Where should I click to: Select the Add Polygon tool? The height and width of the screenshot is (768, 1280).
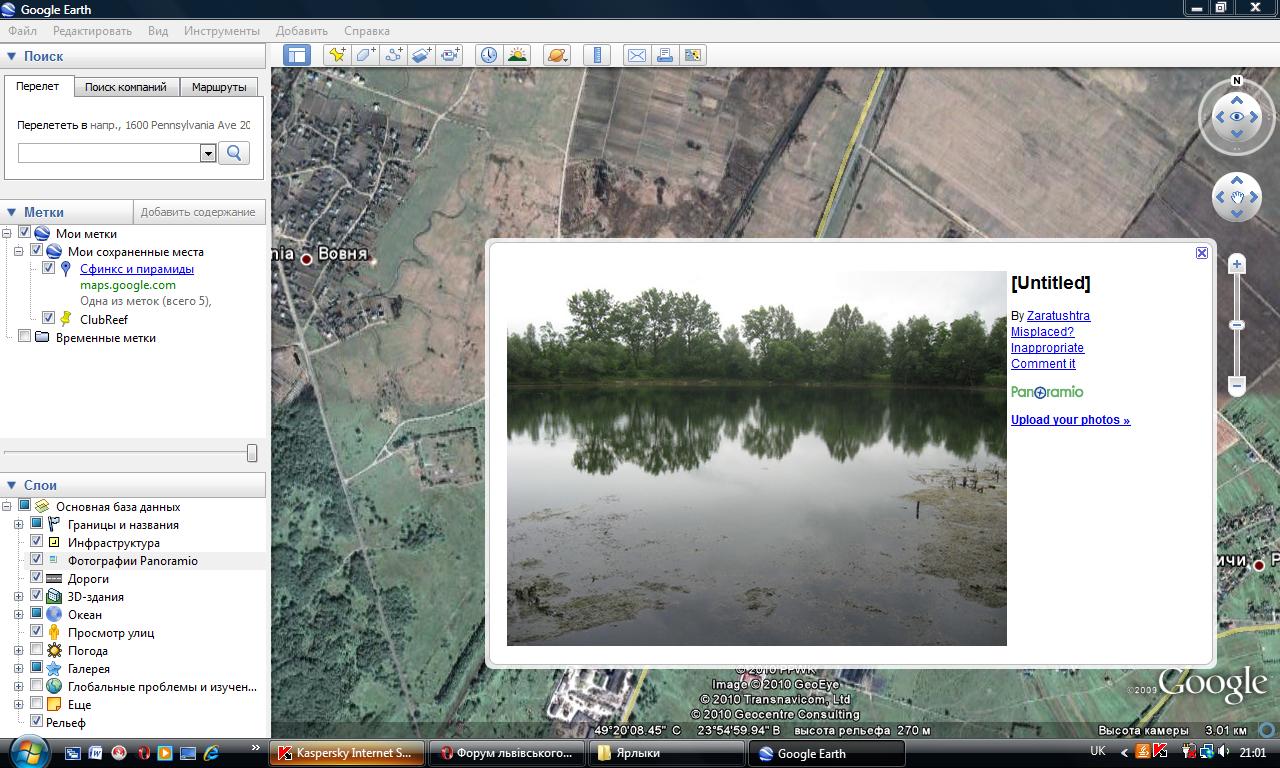pyautogui.click(x=365, y=55)
